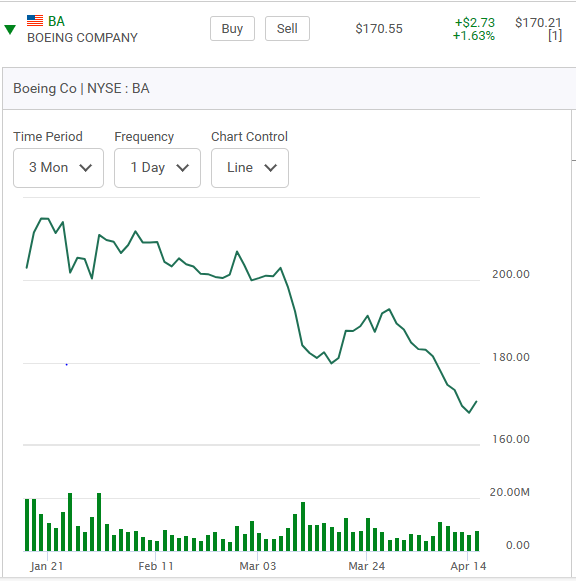The height and width of the screenshot is (581, 576).
Task: Open the BA ticker symbol link
Action: tap(56, 21)
